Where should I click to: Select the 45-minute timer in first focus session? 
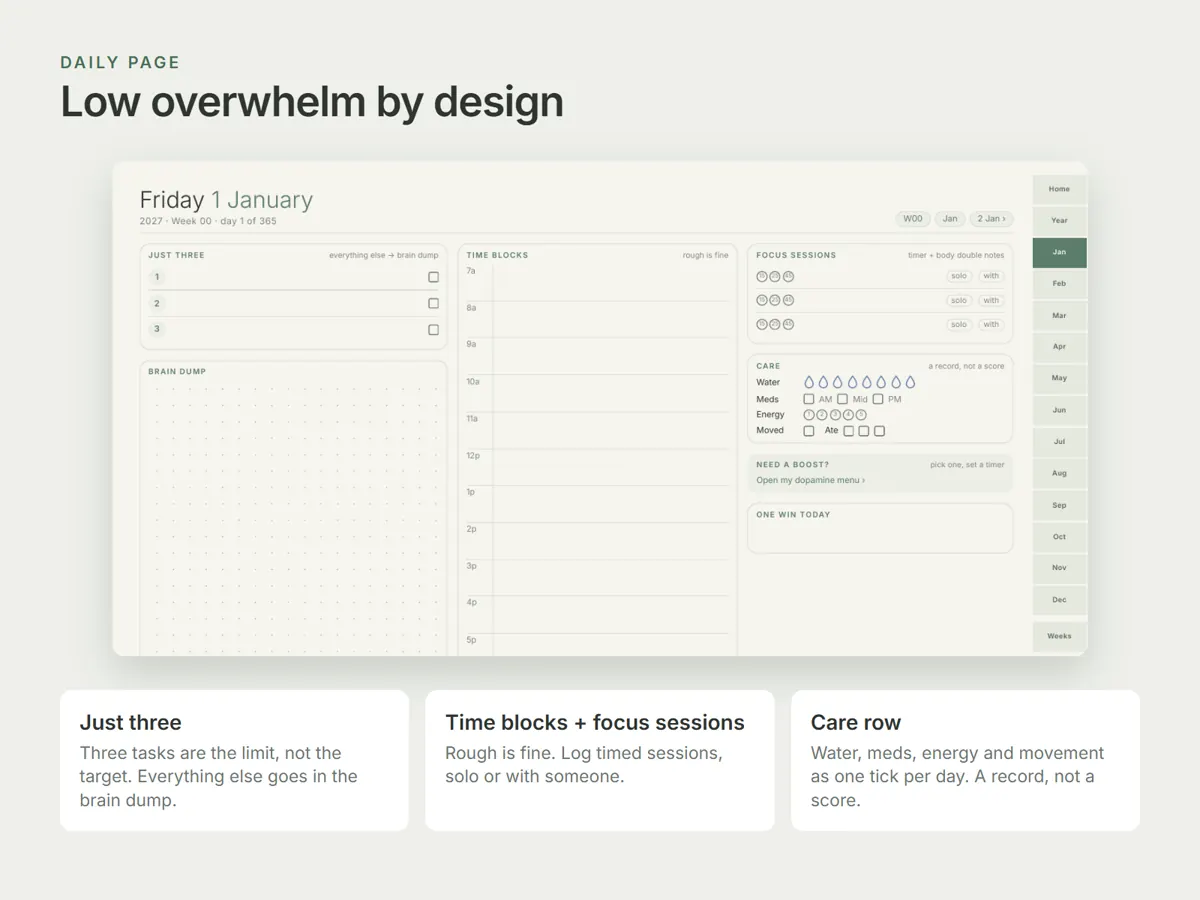click(788, 276)
